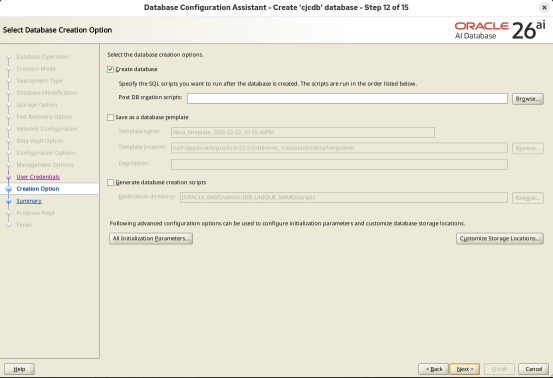
Task: Click 'Configuration Options' step text
Action: coord(46,153)
